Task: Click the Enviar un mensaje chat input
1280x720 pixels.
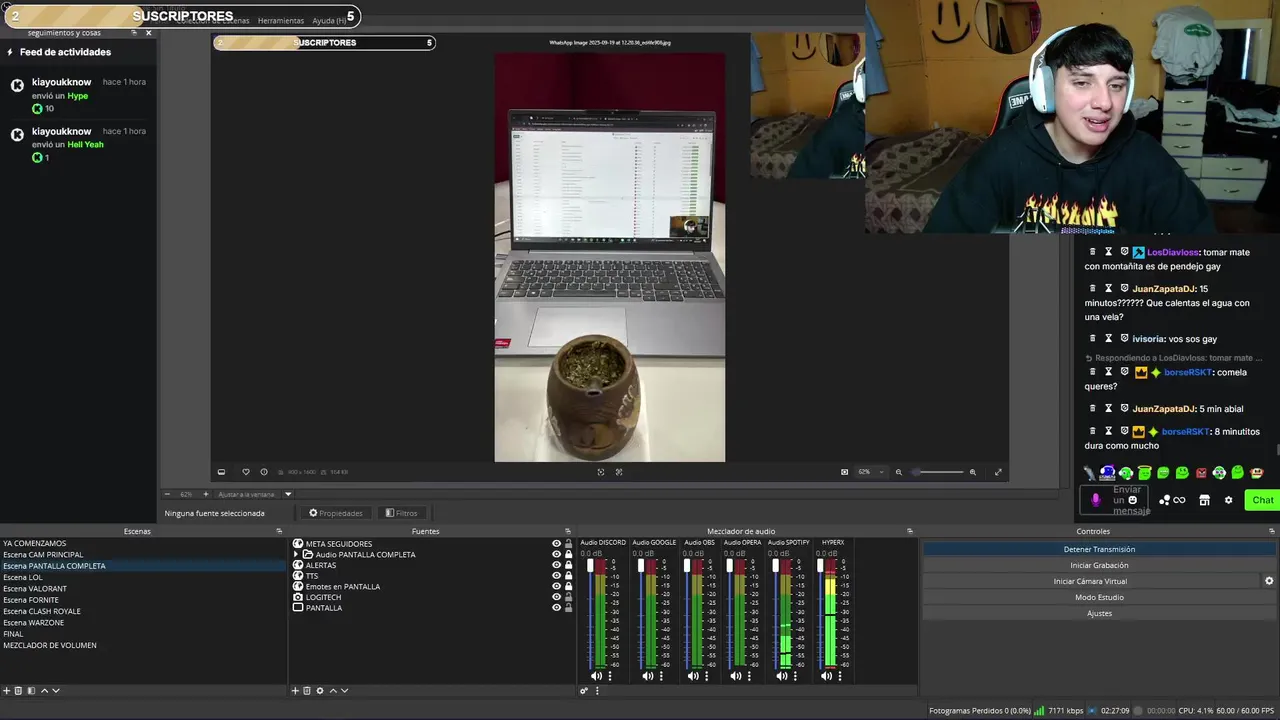Action: click(x=1114, y=500)
